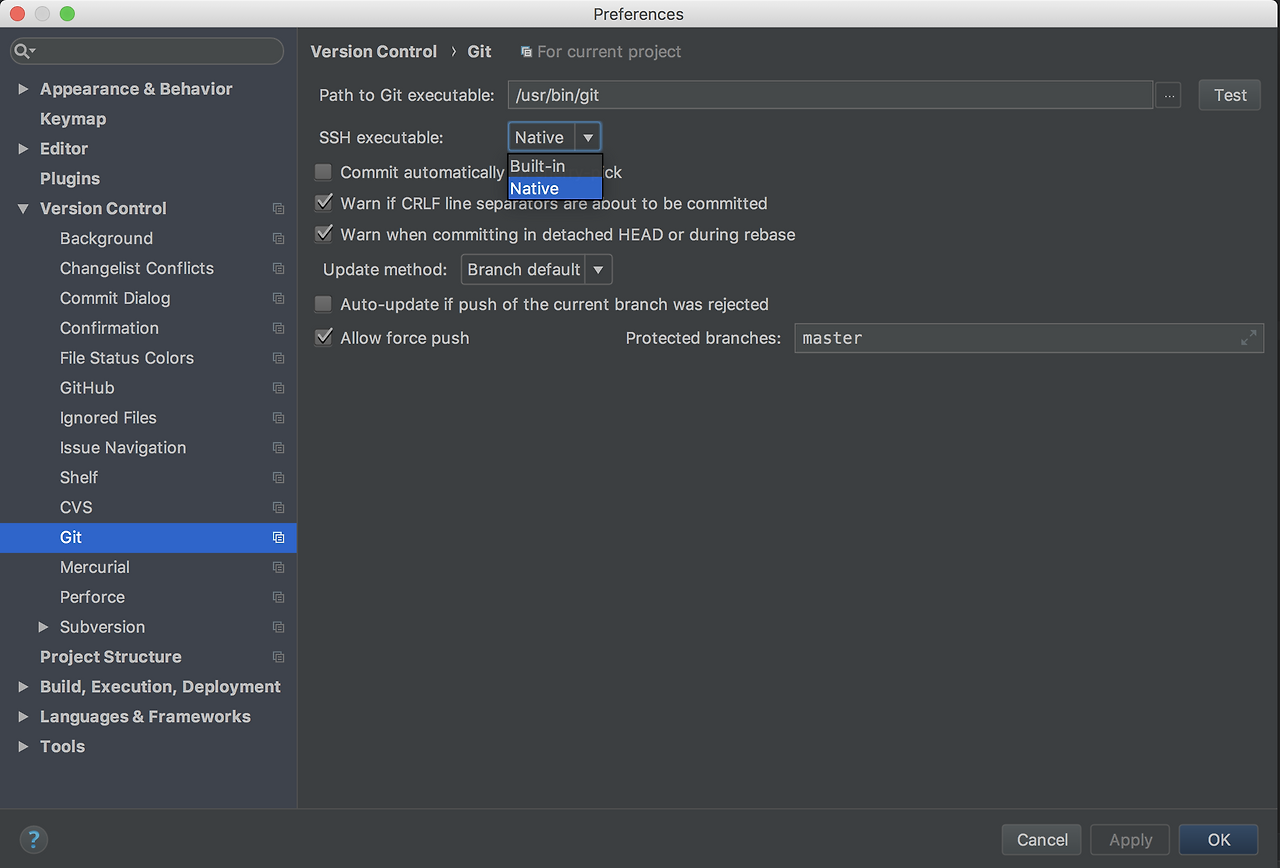Select Mercurial in the settings tree

click(95, 567)
